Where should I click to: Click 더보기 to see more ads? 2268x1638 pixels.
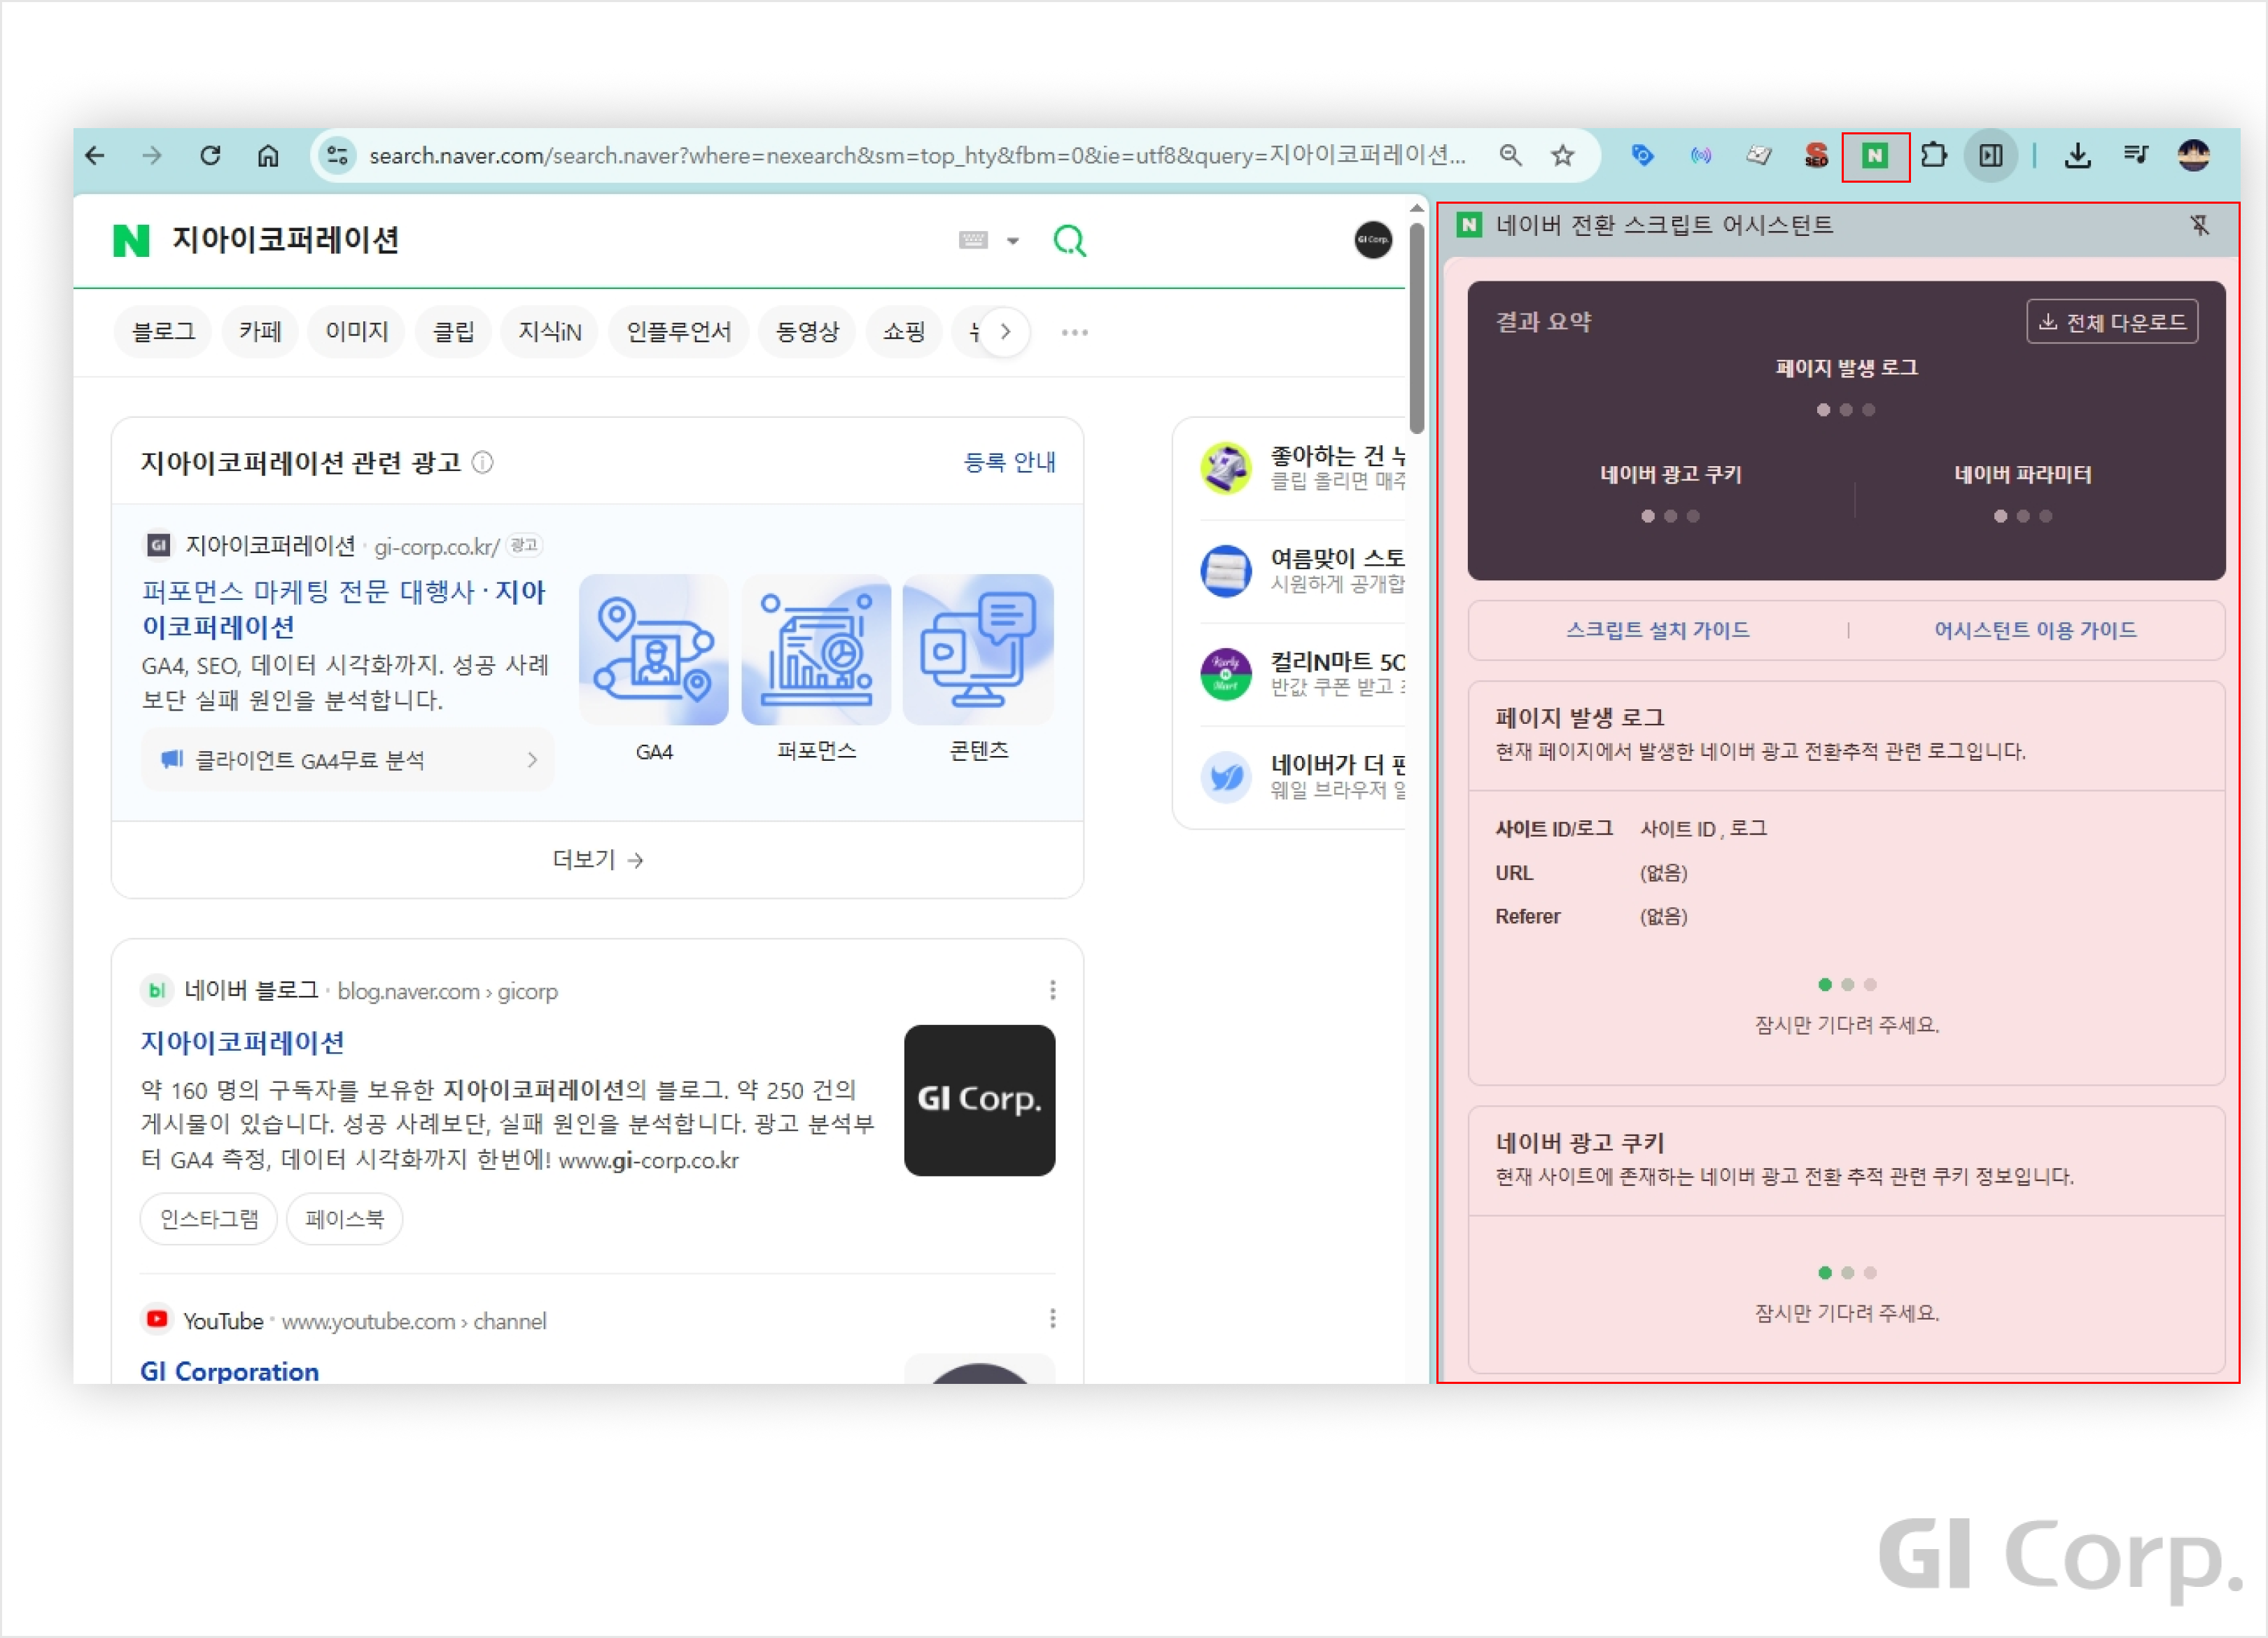[x=598, y=860]
